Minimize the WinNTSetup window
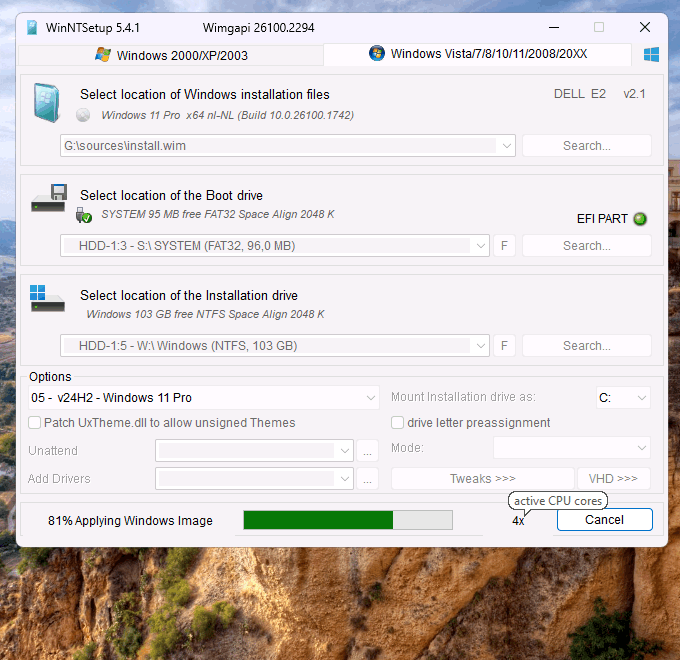This screenshot has height=660, width=680. click(x=554, y=27)
